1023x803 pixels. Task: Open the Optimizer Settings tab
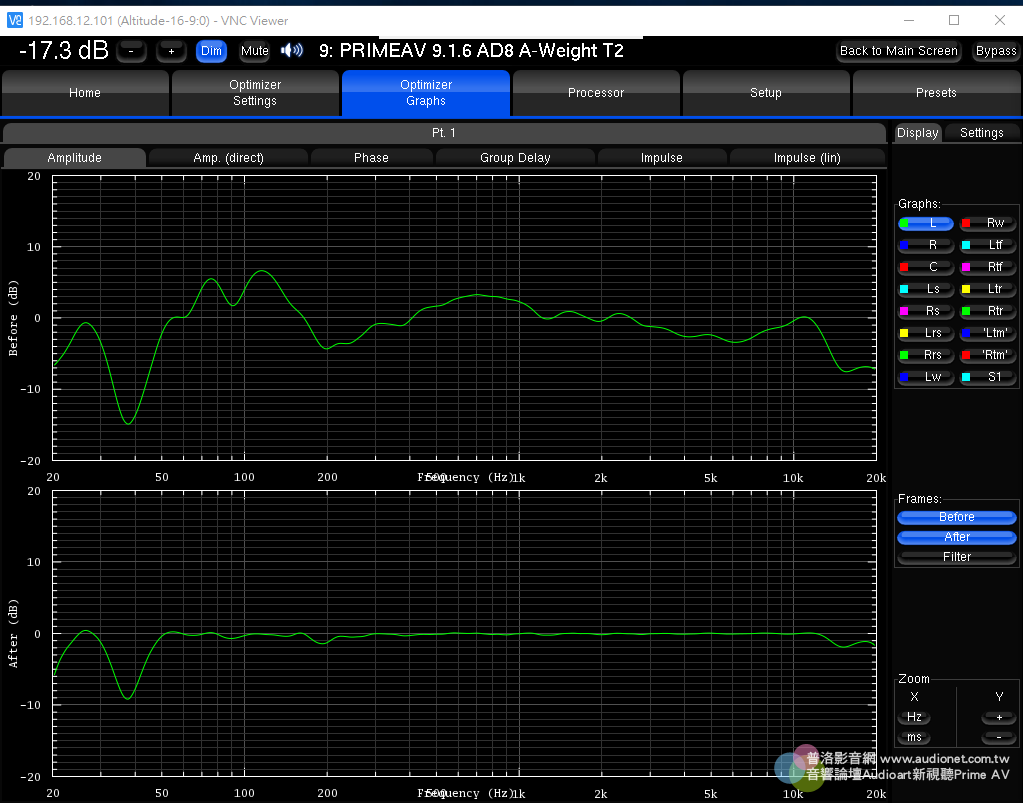(255, 93)
